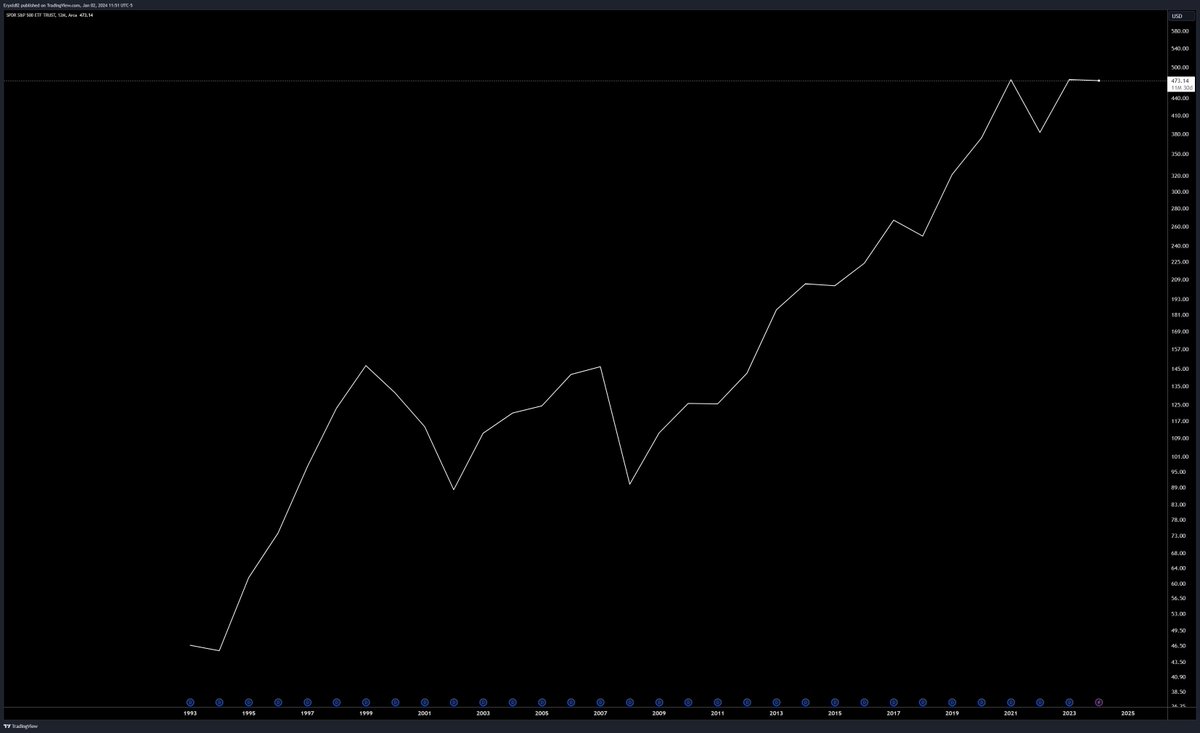Image resolution: width=1200 pixels, height=733 pixels.
Task: Click the purple upcoming event marker
Action: [1099, 702]
